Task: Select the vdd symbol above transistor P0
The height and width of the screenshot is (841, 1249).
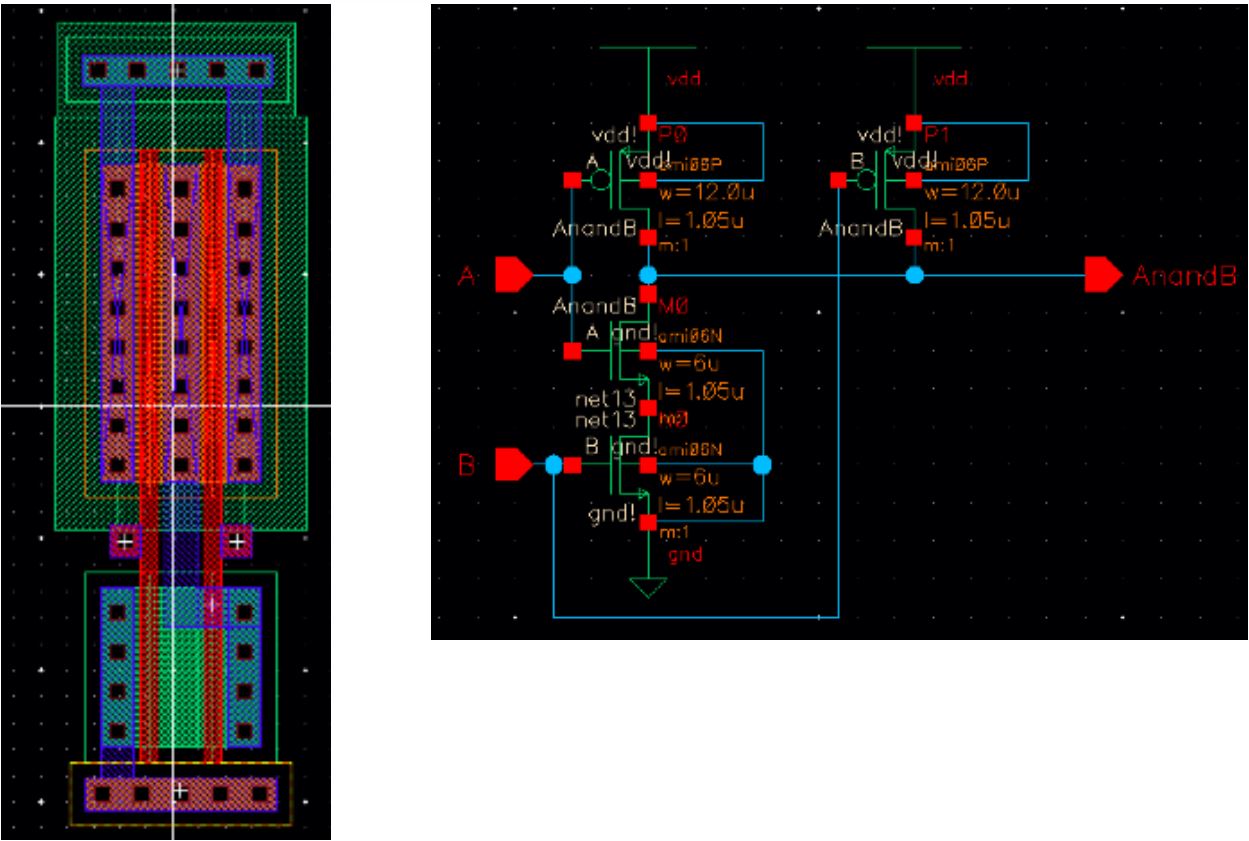Action: (647, 47)
